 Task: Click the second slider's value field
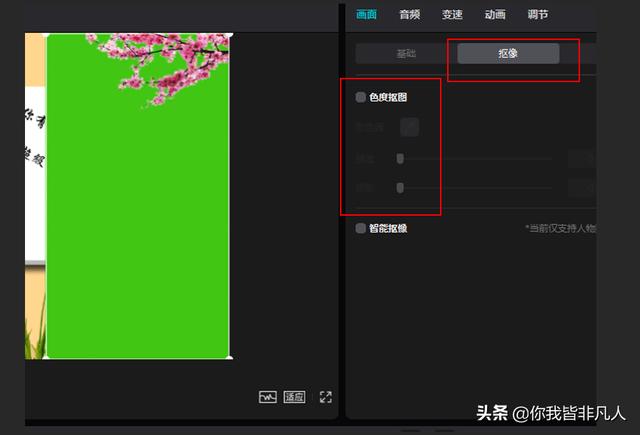582,188
